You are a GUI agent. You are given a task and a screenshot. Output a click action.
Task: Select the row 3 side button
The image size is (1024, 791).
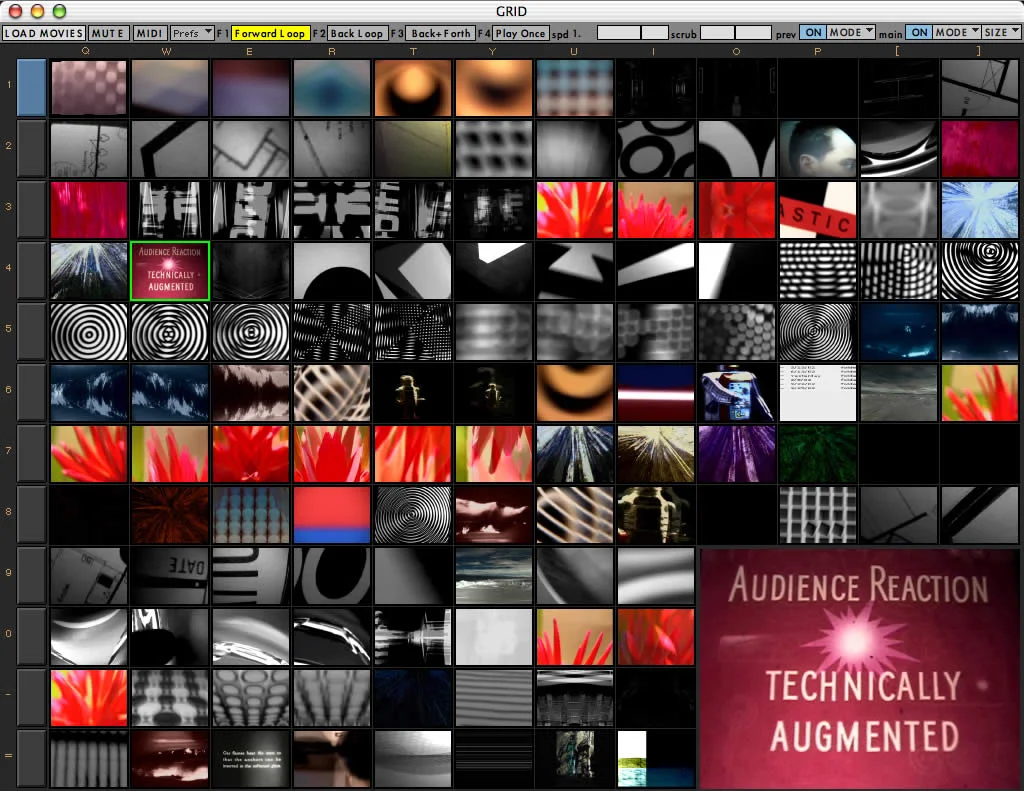31,209
